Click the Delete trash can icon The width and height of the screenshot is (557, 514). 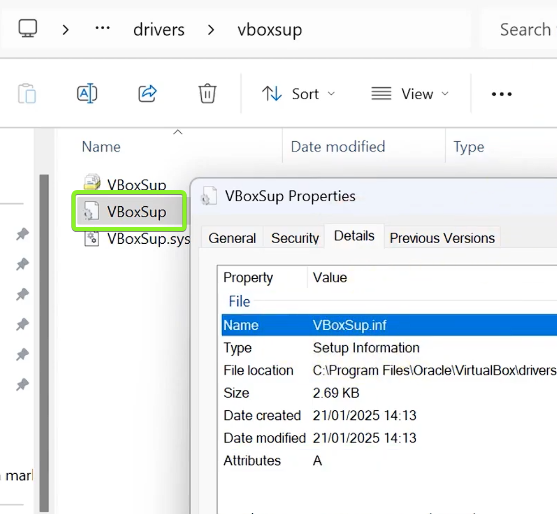pos(207,93)
